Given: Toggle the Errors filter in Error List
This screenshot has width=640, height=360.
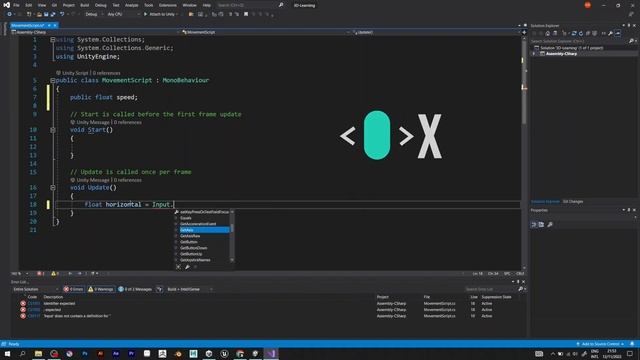Looking at the screenshot, I should [74, 289].
